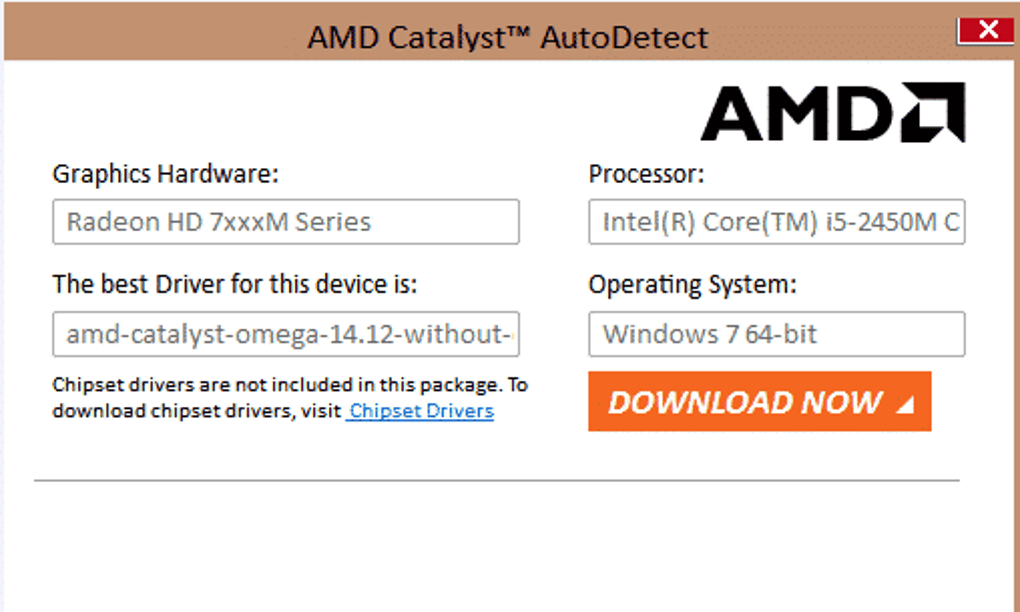Click the AMD logo icon

point(833,112)
